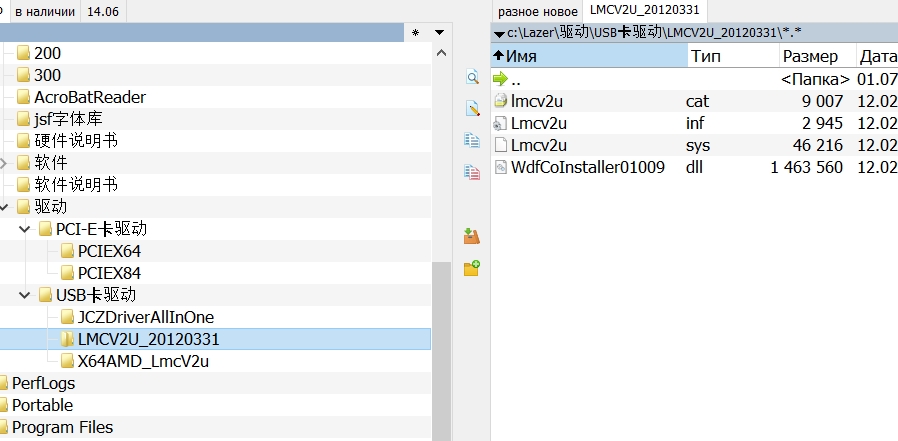Collapse the USB卡驱动 tree node

coord(25,295)
